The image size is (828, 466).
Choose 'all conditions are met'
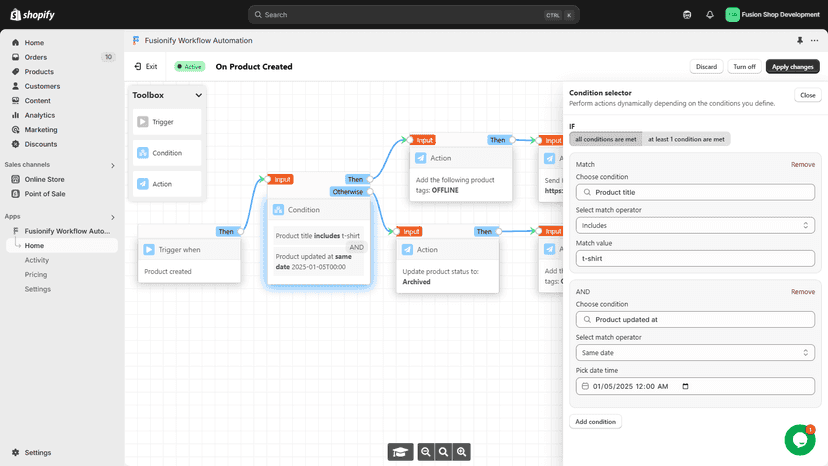point(606,139)
